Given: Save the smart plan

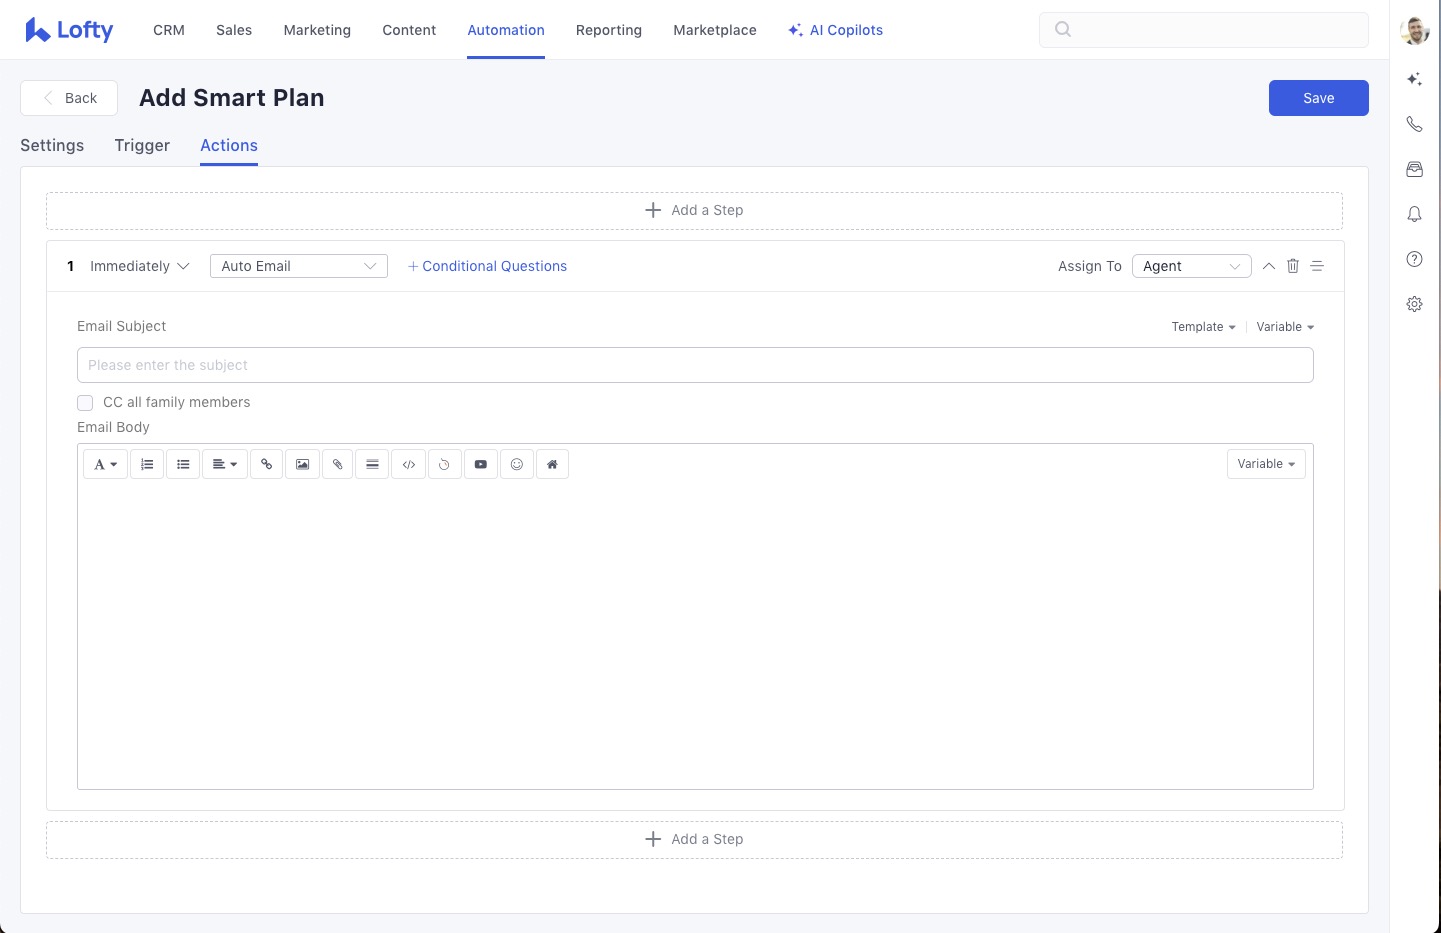Looking at the screenshot, I should tap(1318, 98).
